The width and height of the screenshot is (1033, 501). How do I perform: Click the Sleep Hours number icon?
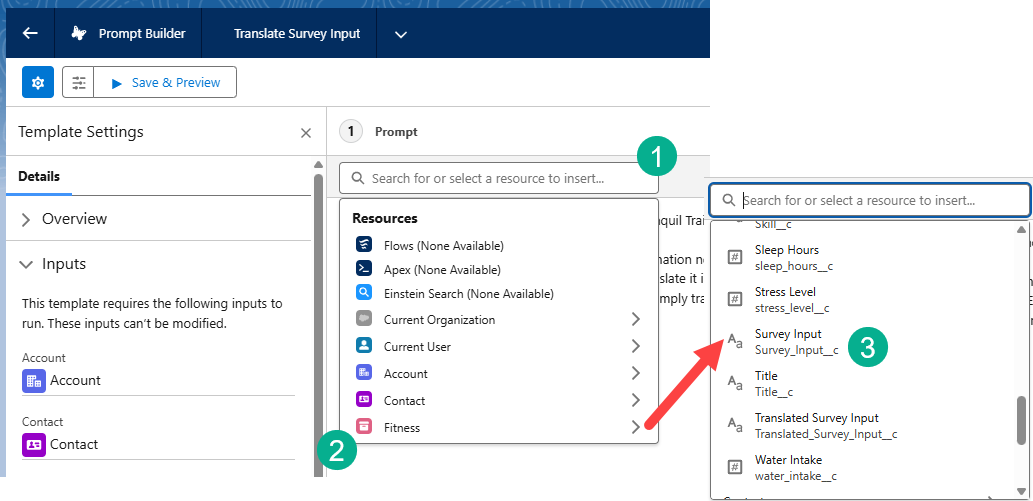pyautogui.click(x=735, y=257)
